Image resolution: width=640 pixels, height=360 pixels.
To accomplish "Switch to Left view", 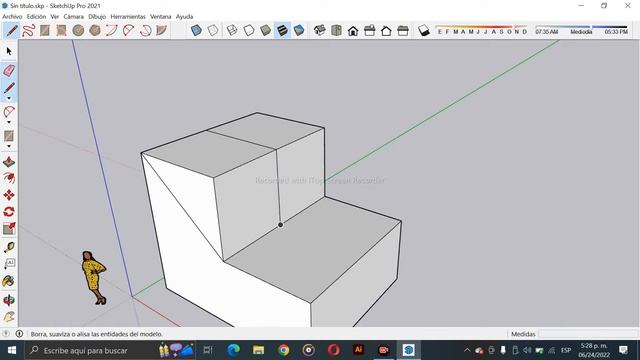I will click(x=403, y=31).
